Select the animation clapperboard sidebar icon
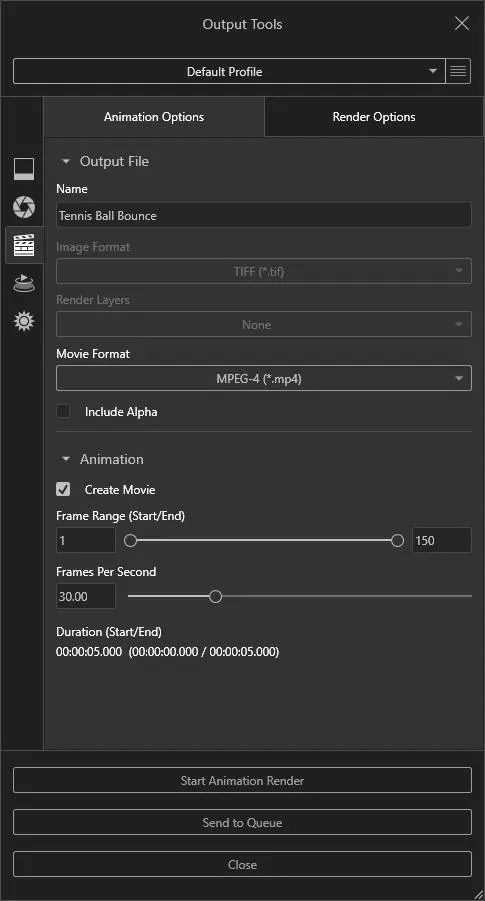The width and height of the screenshot is (485, 901). 24,245
